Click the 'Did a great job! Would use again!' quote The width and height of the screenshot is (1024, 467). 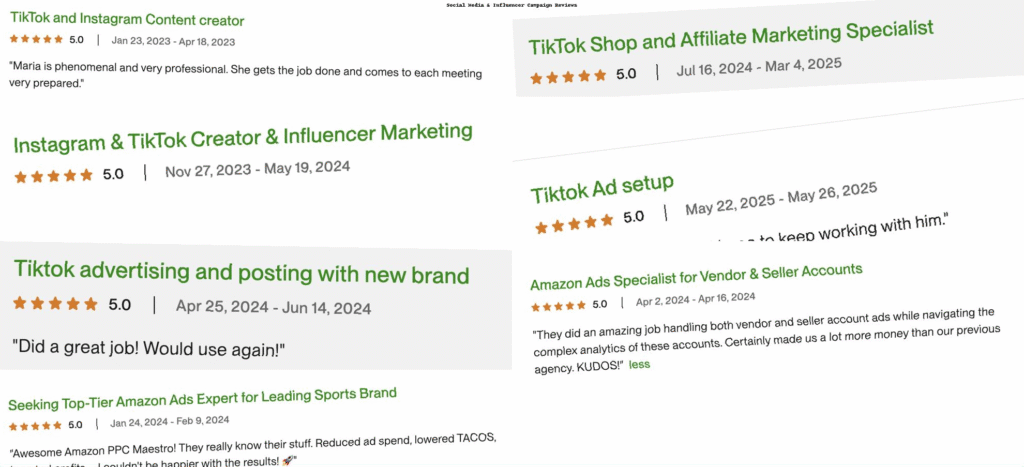pos(150,347)
